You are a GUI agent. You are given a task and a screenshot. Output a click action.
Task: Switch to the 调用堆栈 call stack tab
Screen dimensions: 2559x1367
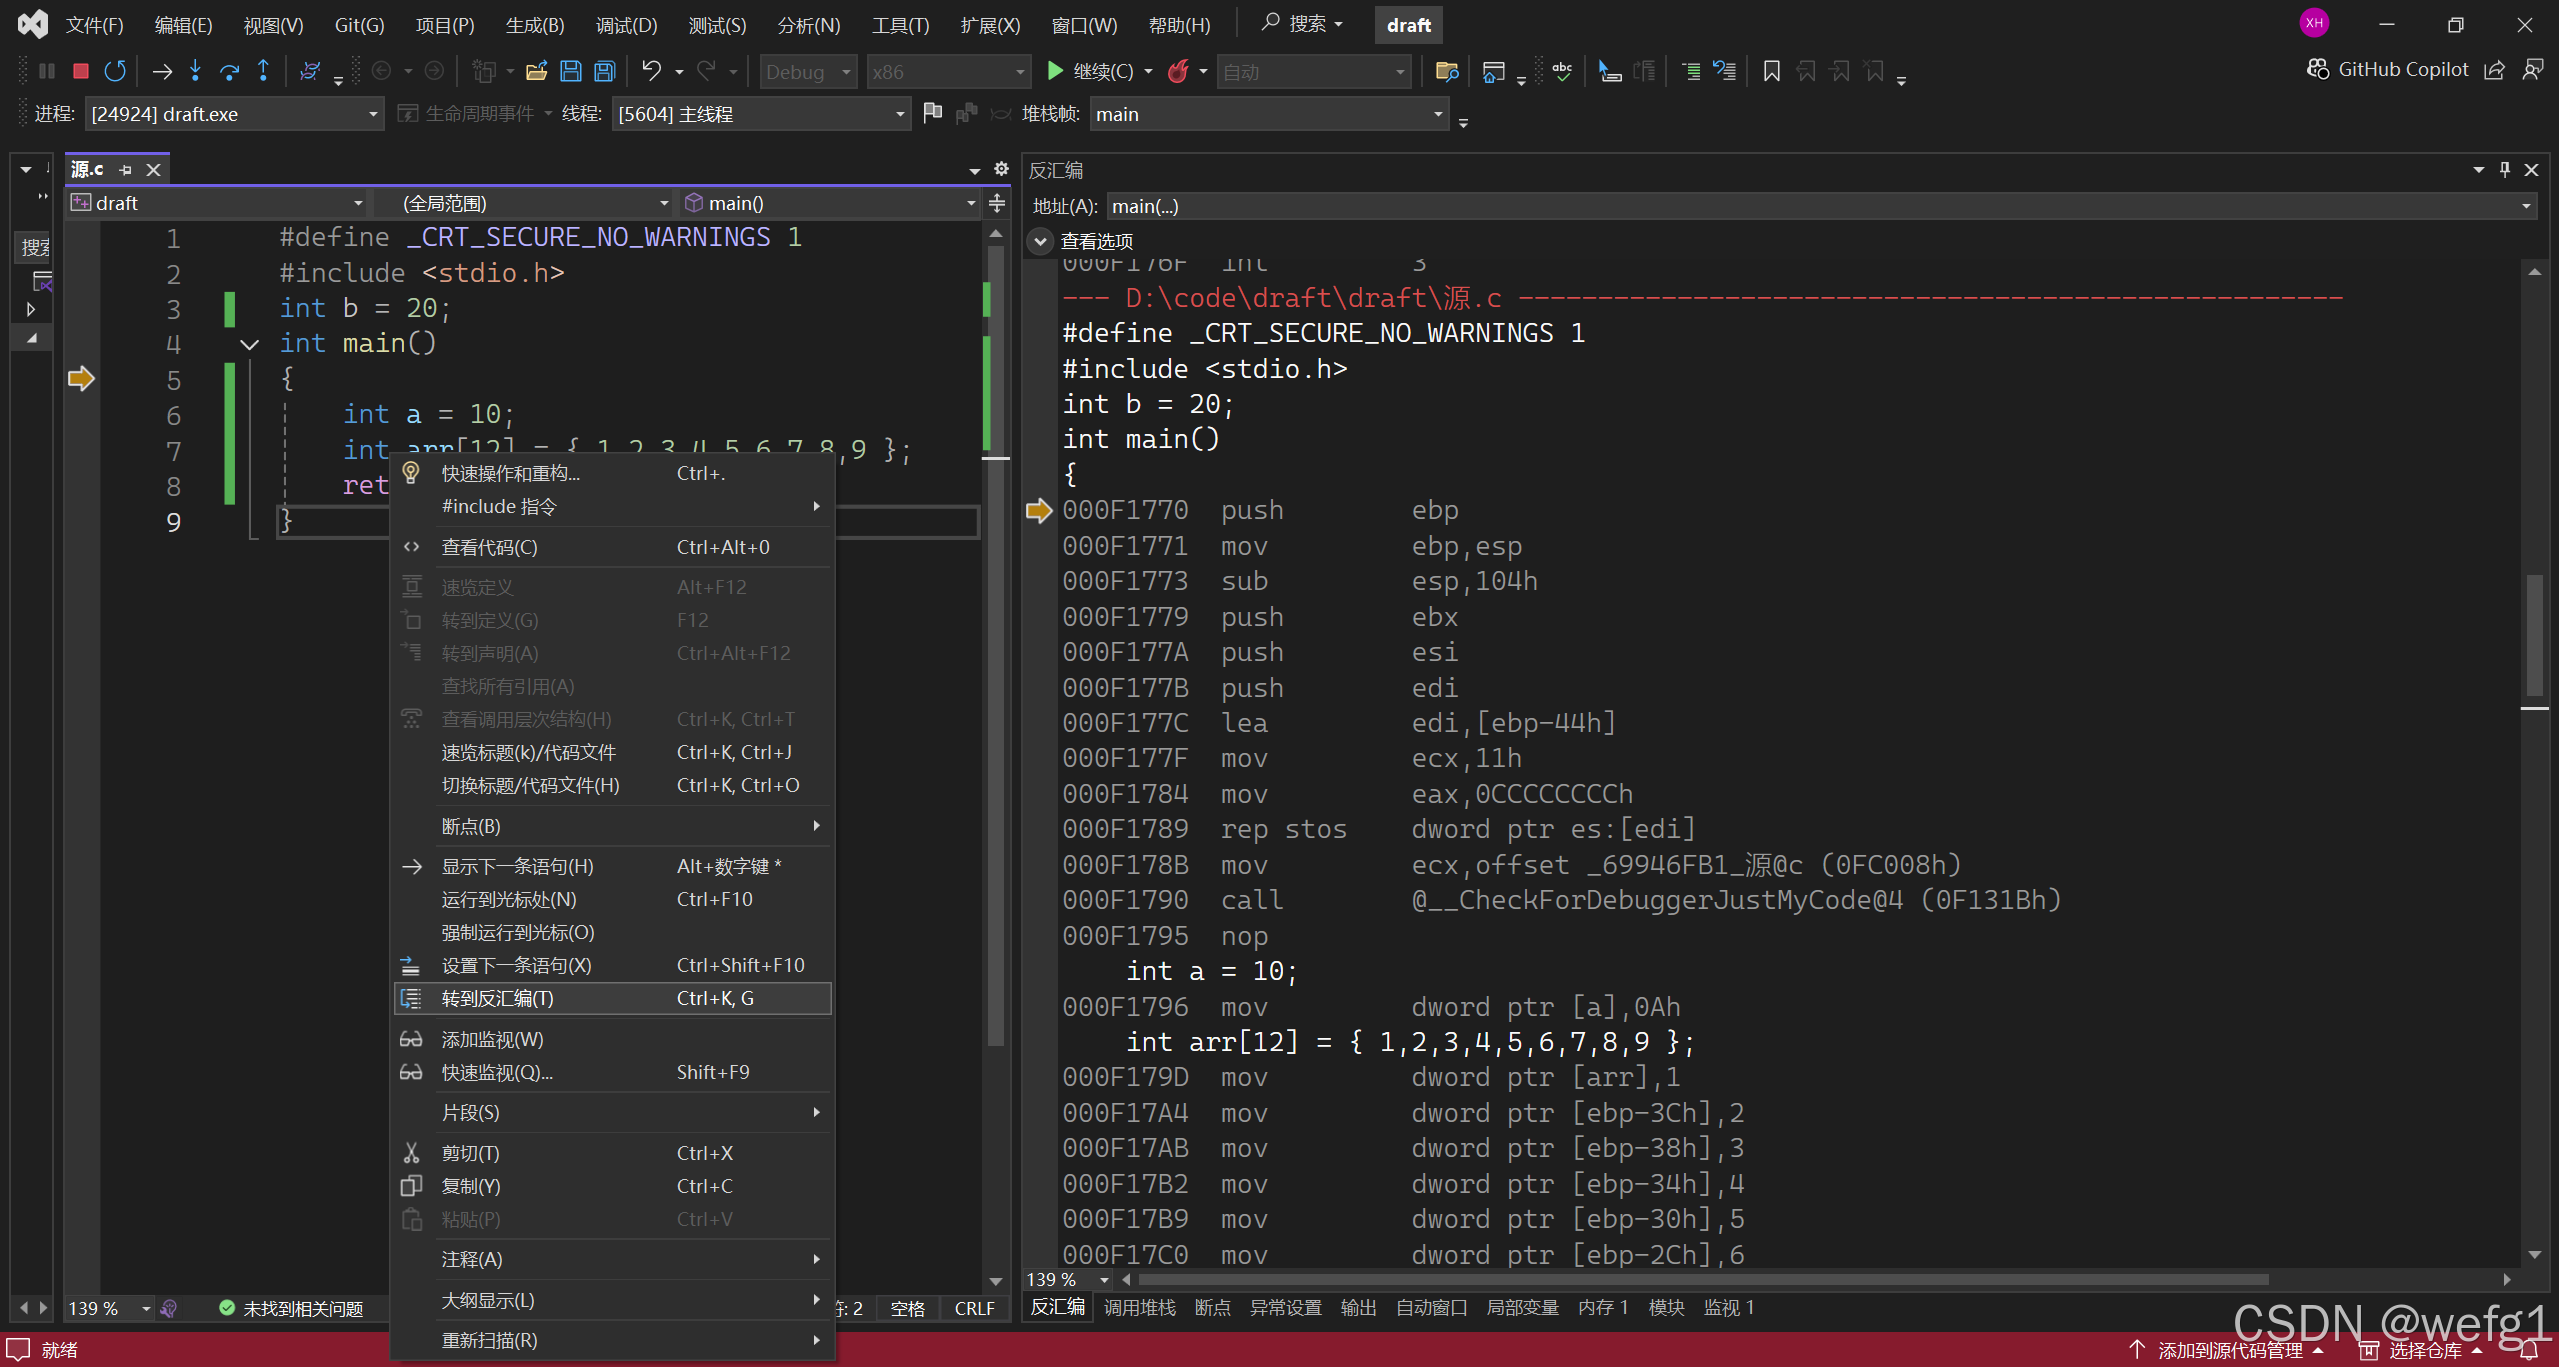[1139, 1308]
